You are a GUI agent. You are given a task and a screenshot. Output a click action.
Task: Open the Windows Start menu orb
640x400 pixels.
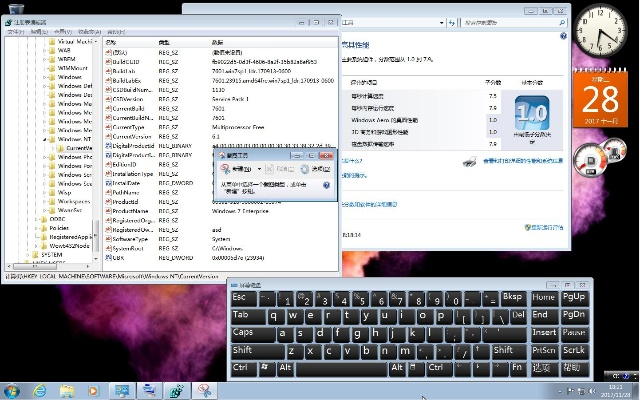coord(11,391)
